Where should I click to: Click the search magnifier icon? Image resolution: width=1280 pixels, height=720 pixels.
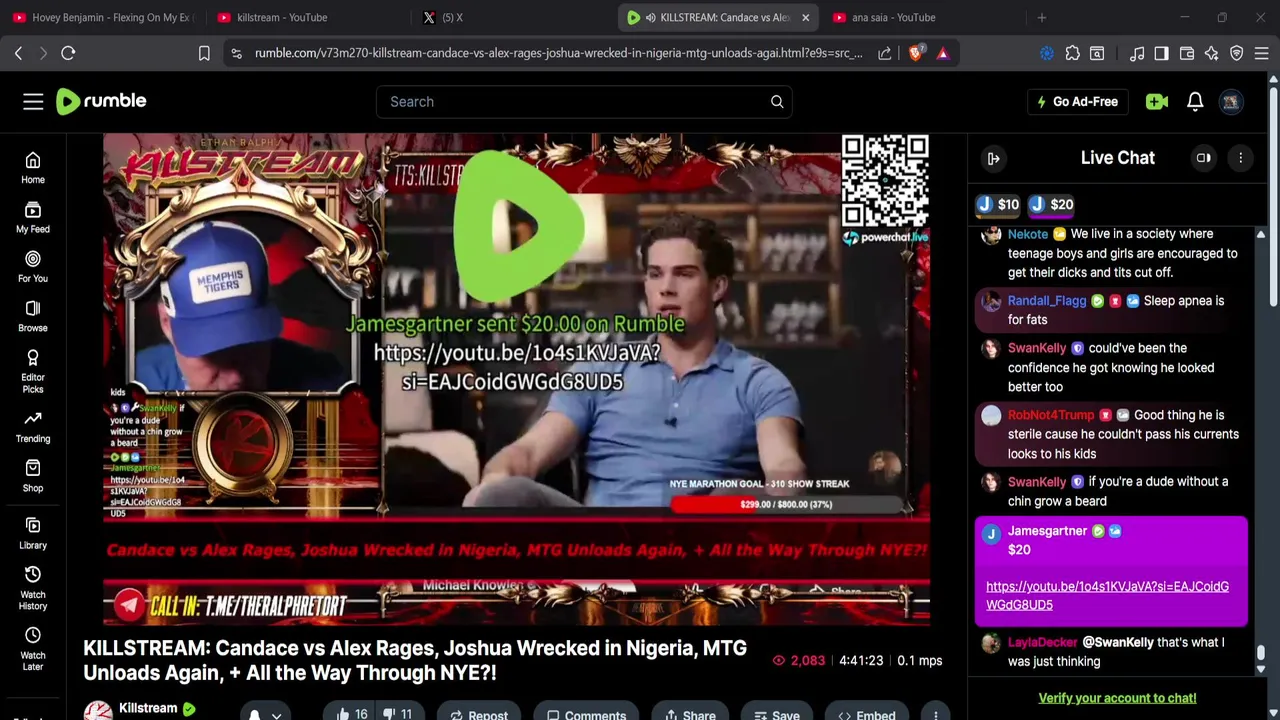(777, 101)
